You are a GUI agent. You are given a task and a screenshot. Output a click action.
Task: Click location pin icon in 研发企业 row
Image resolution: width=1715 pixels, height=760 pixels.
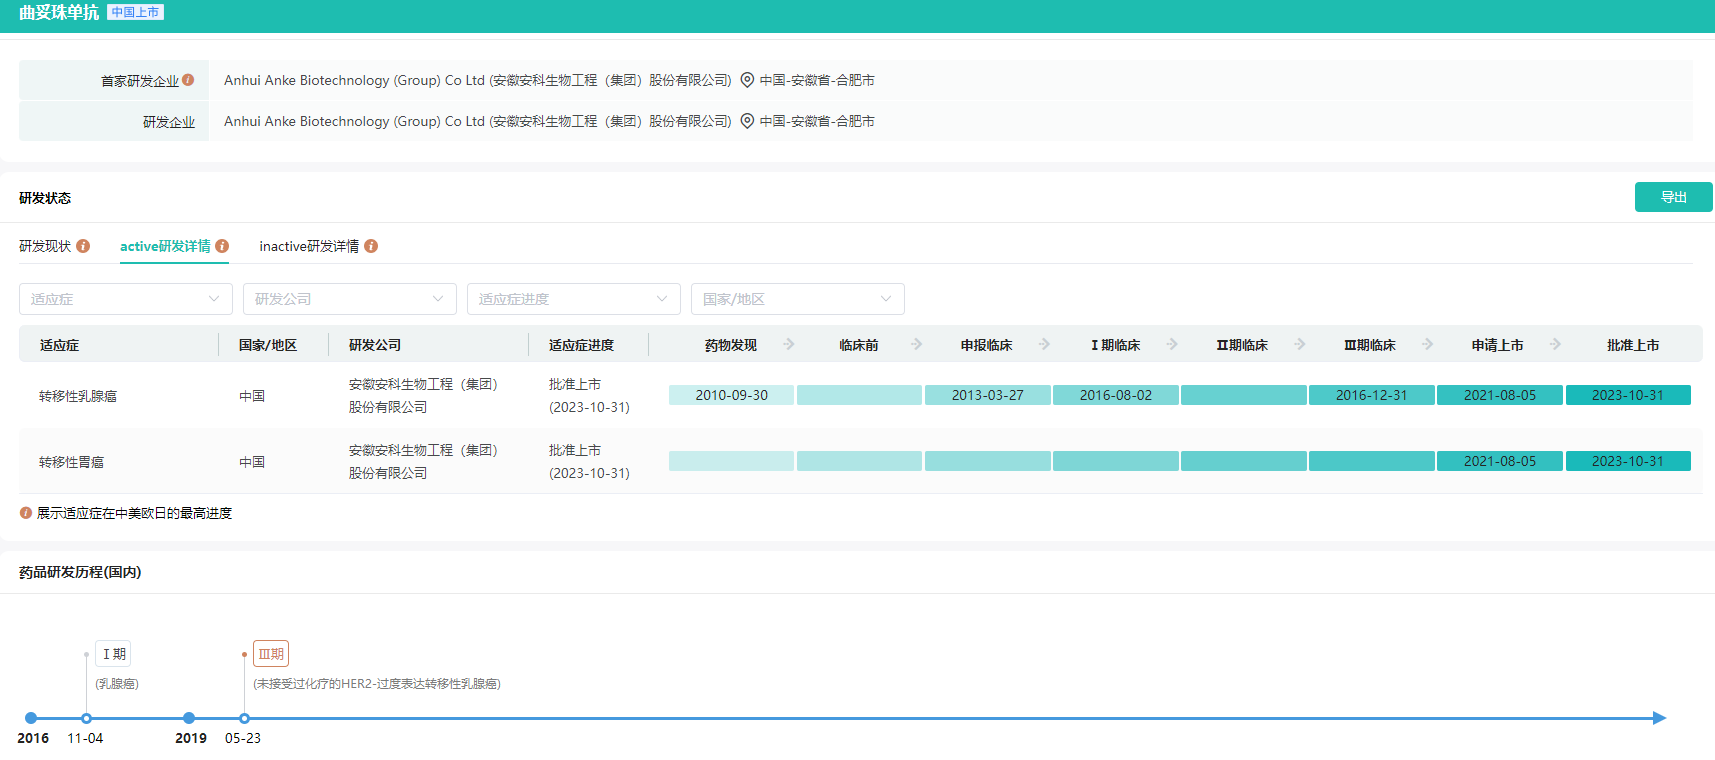point(747,121)
